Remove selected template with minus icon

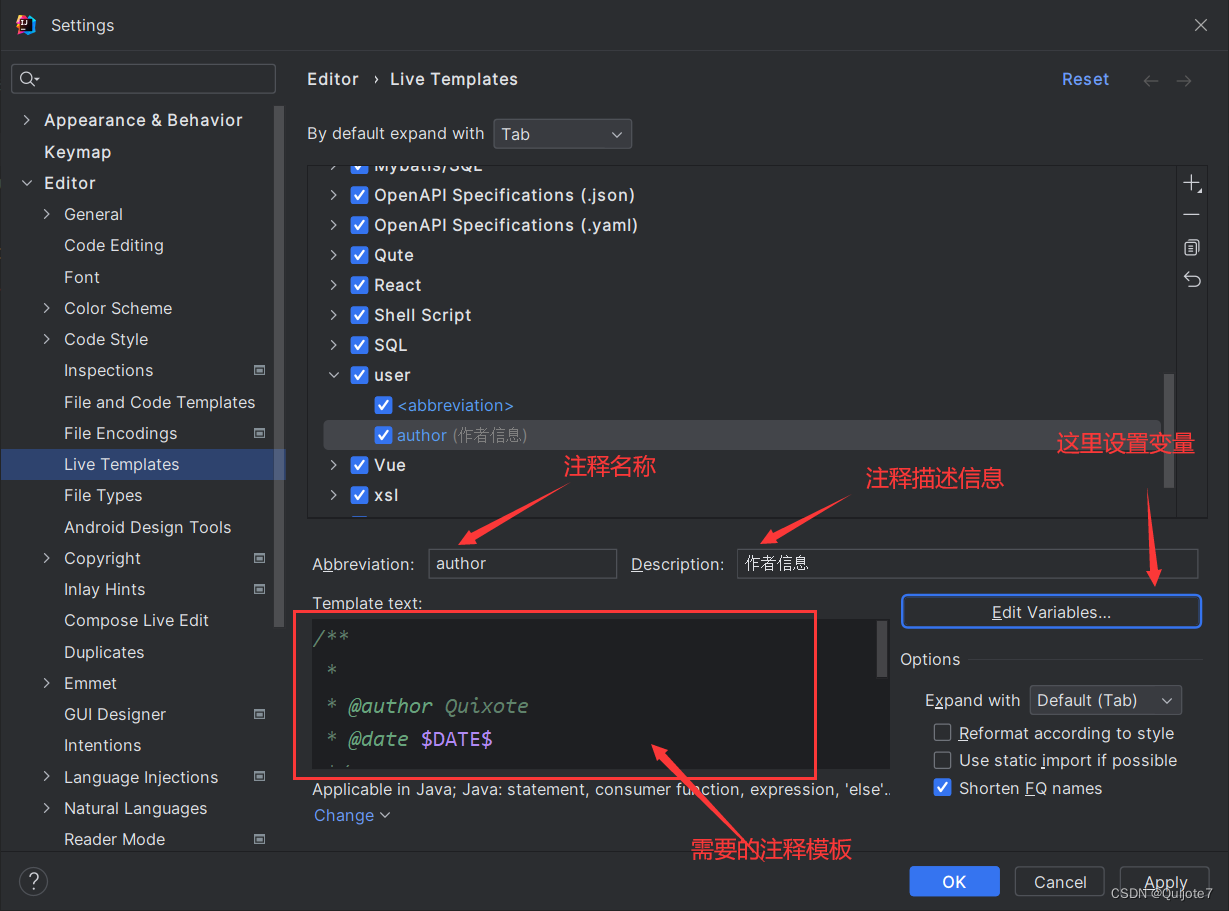click(x=1192, y=215)
